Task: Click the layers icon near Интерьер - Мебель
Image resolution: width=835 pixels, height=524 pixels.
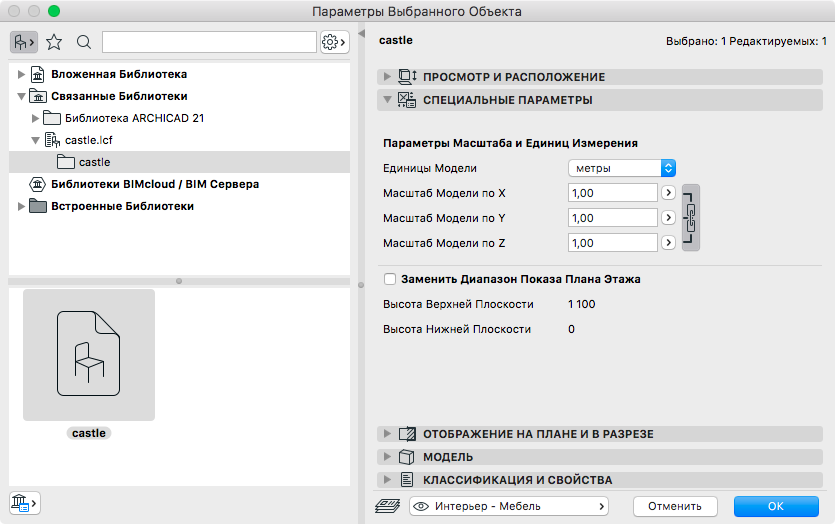Action: 388,506
